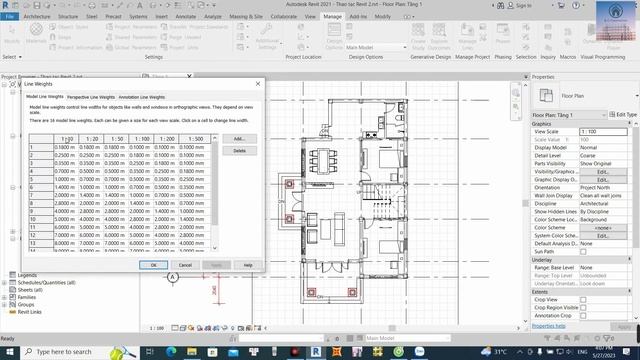Expand the Groups node in Project Browser

(4, 304)
